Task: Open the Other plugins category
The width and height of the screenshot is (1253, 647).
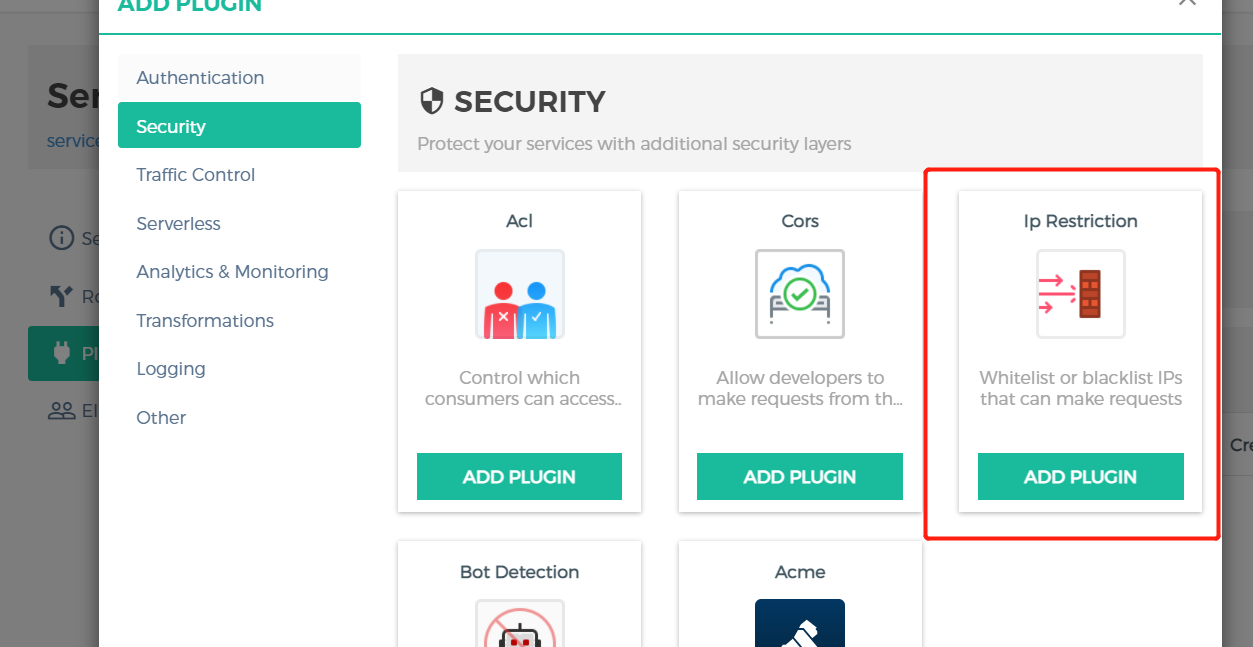Action: [161, 418]
